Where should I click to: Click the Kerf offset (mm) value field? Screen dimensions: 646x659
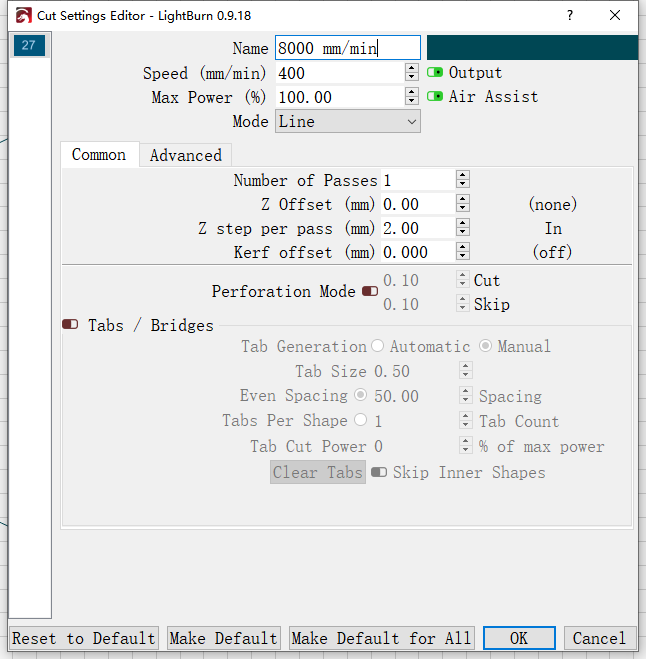(x=418, y=252)
